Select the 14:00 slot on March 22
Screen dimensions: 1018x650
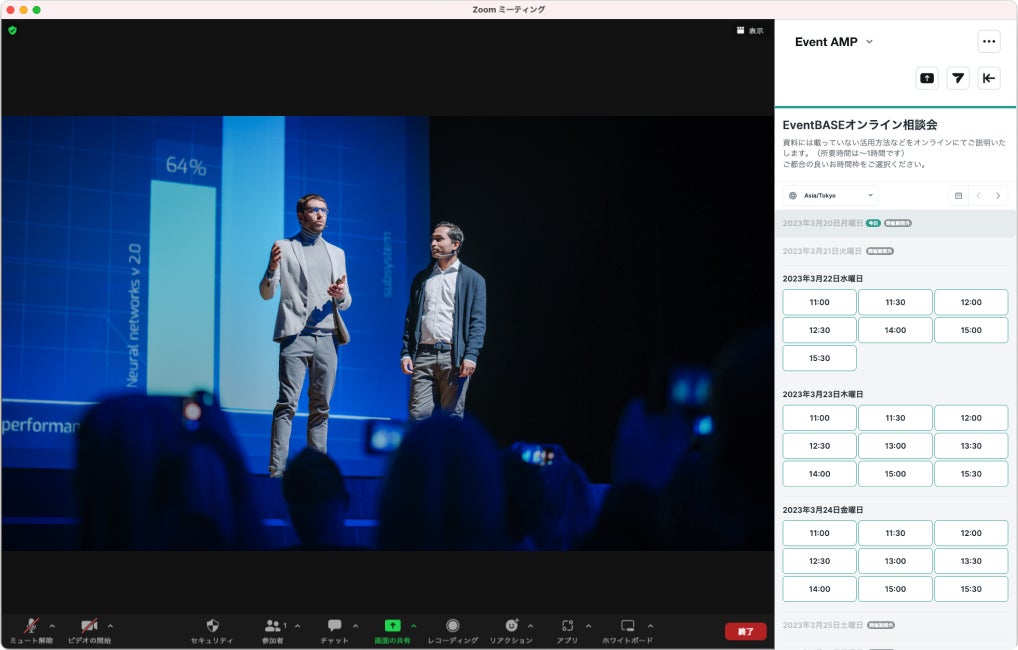(x=895, y=330)
